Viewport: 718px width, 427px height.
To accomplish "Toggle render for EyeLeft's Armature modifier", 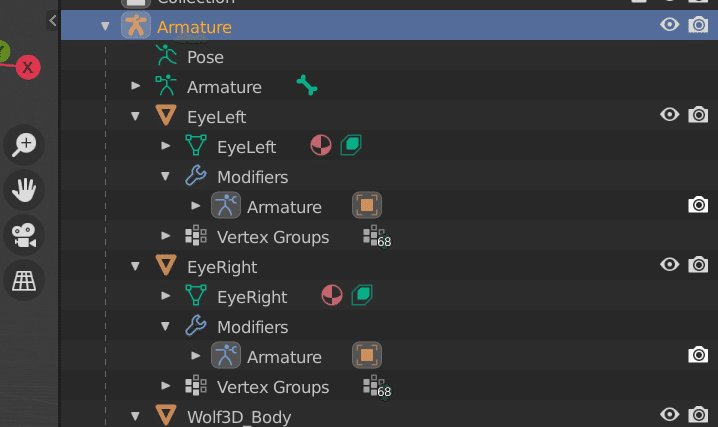I will (699, 206).
